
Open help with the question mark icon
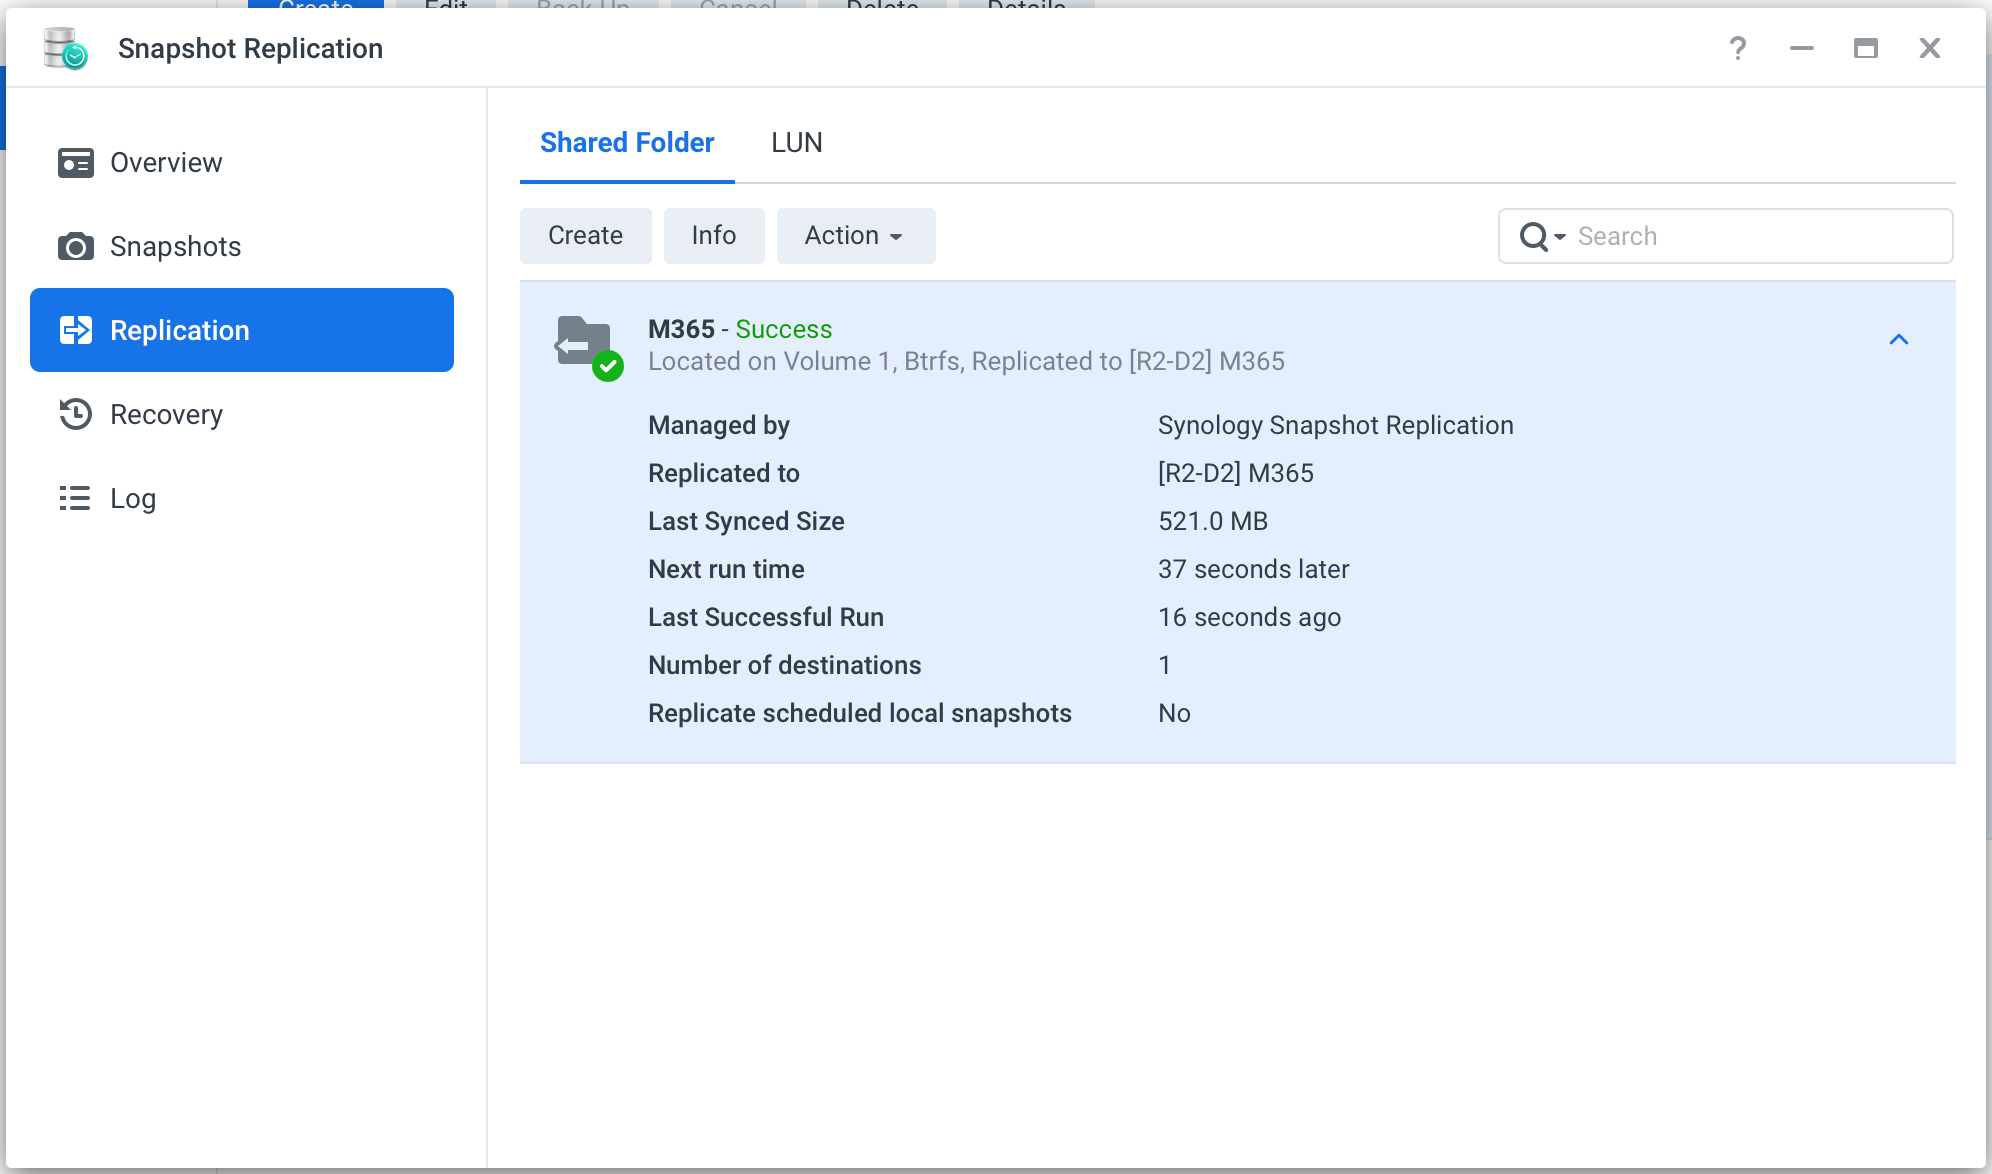click(x=1738, y=48)
